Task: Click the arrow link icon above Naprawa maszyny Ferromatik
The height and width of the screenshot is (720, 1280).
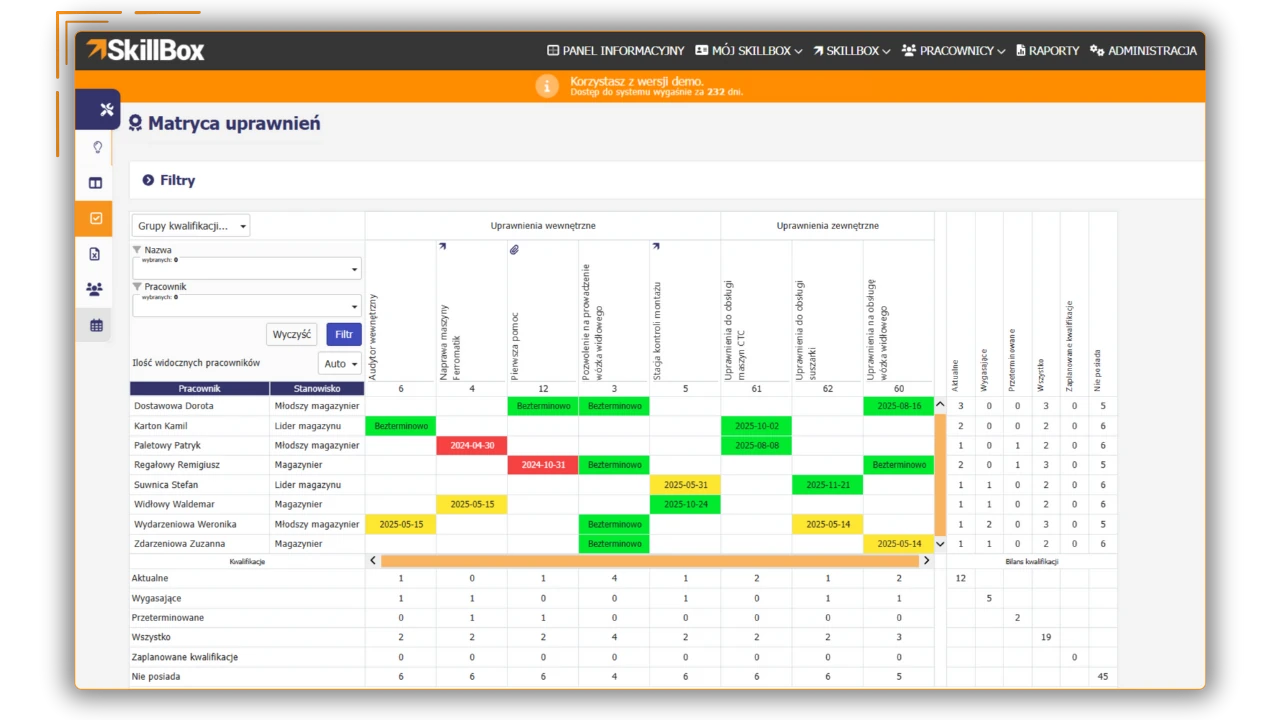Action: 442,246
